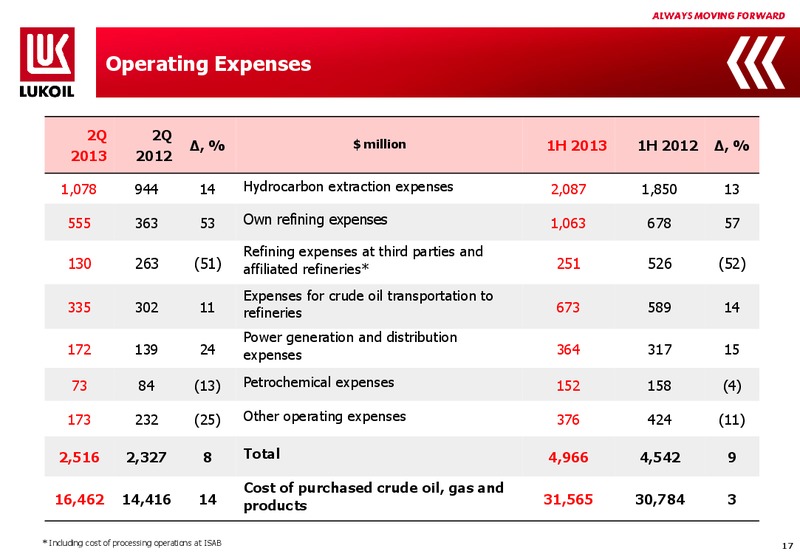Viewport: 800px width, 554px height.
Task: Select the value "317" in Power generation row
Action: [659, 349]
